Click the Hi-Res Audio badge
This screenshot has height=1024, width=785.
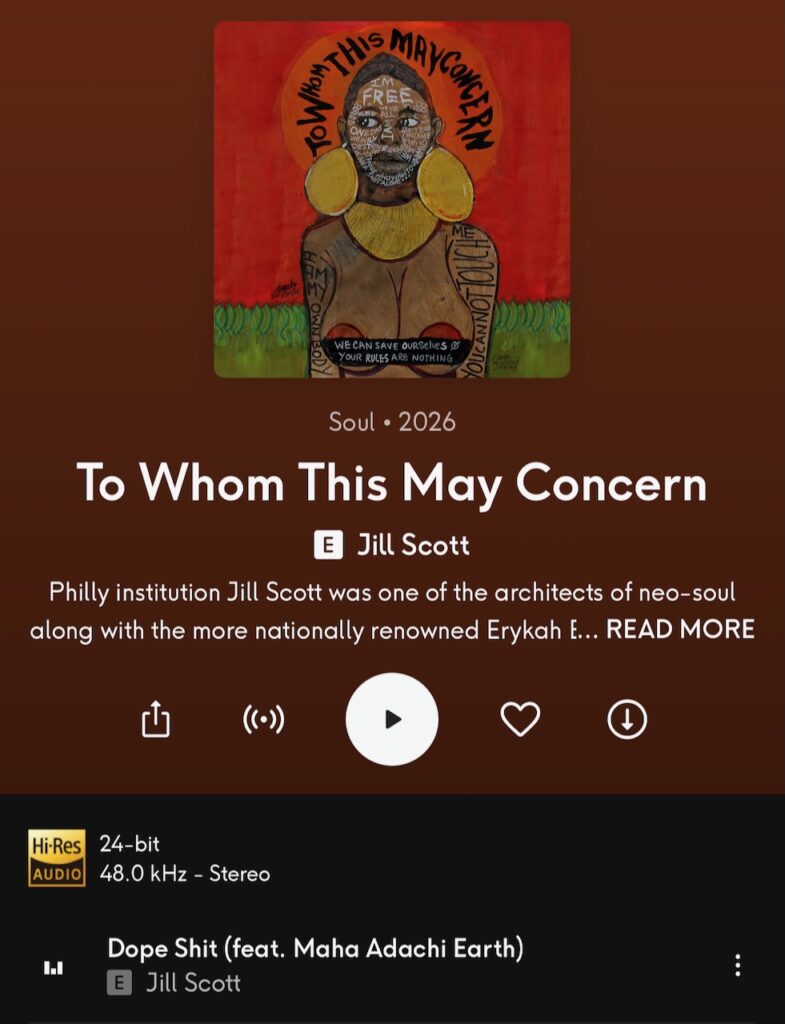(57, 858)
